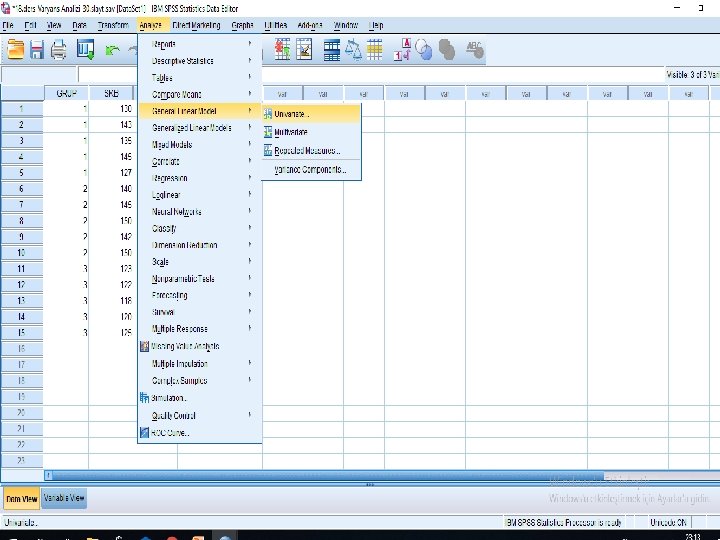Open the View menu
720x540 pixels.
point(54,25)
